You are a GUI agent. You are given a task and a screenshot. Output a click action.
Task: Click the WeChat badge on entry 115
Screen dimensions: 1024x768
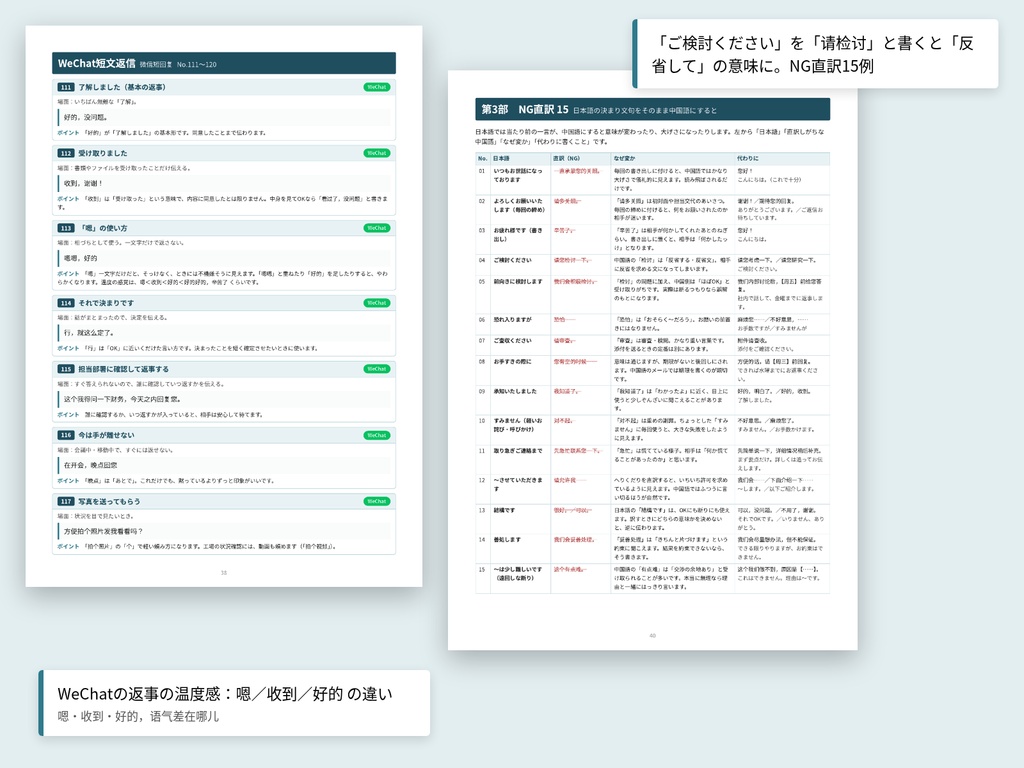tap(377, 369)
